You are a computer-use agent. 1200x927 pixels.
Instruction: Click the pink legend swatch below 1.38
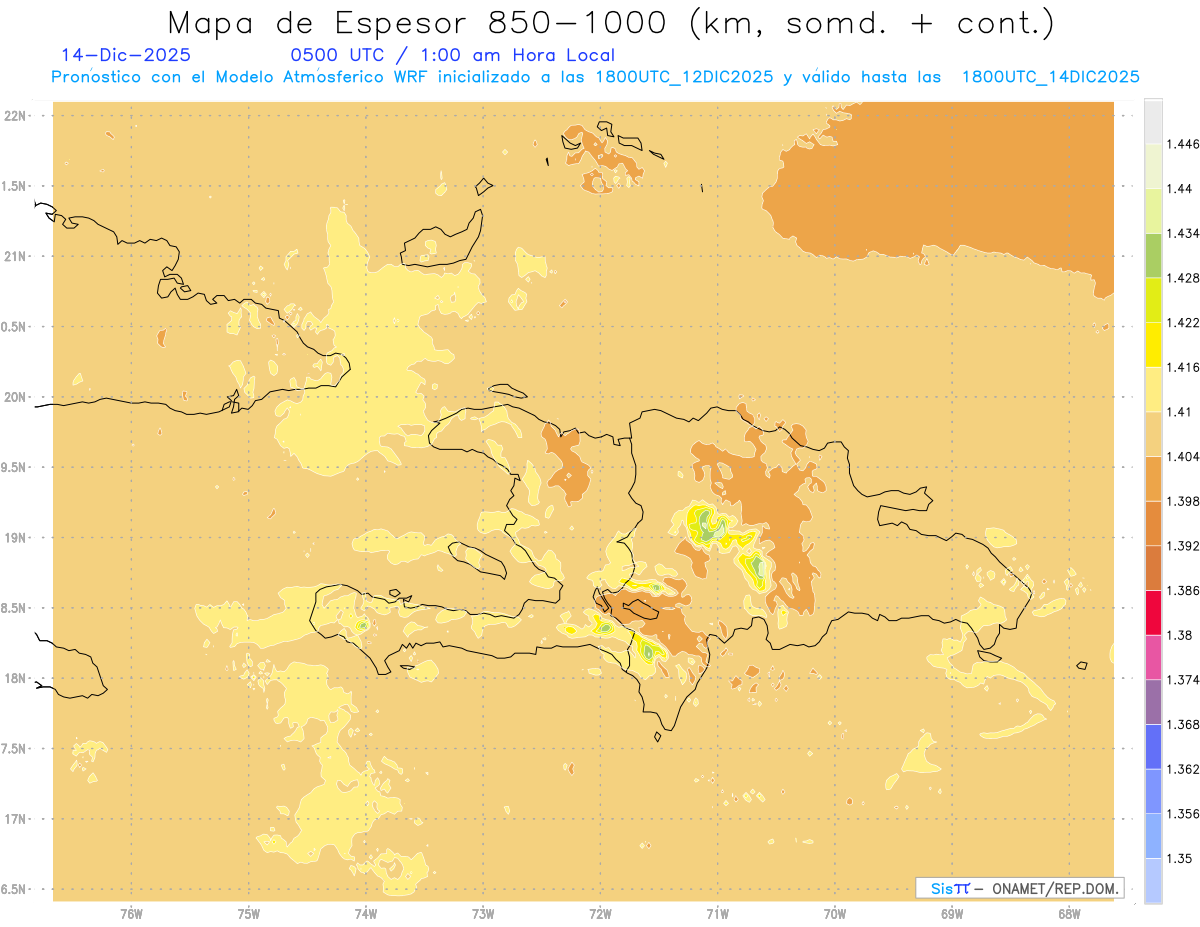[x=1153, y=657]
